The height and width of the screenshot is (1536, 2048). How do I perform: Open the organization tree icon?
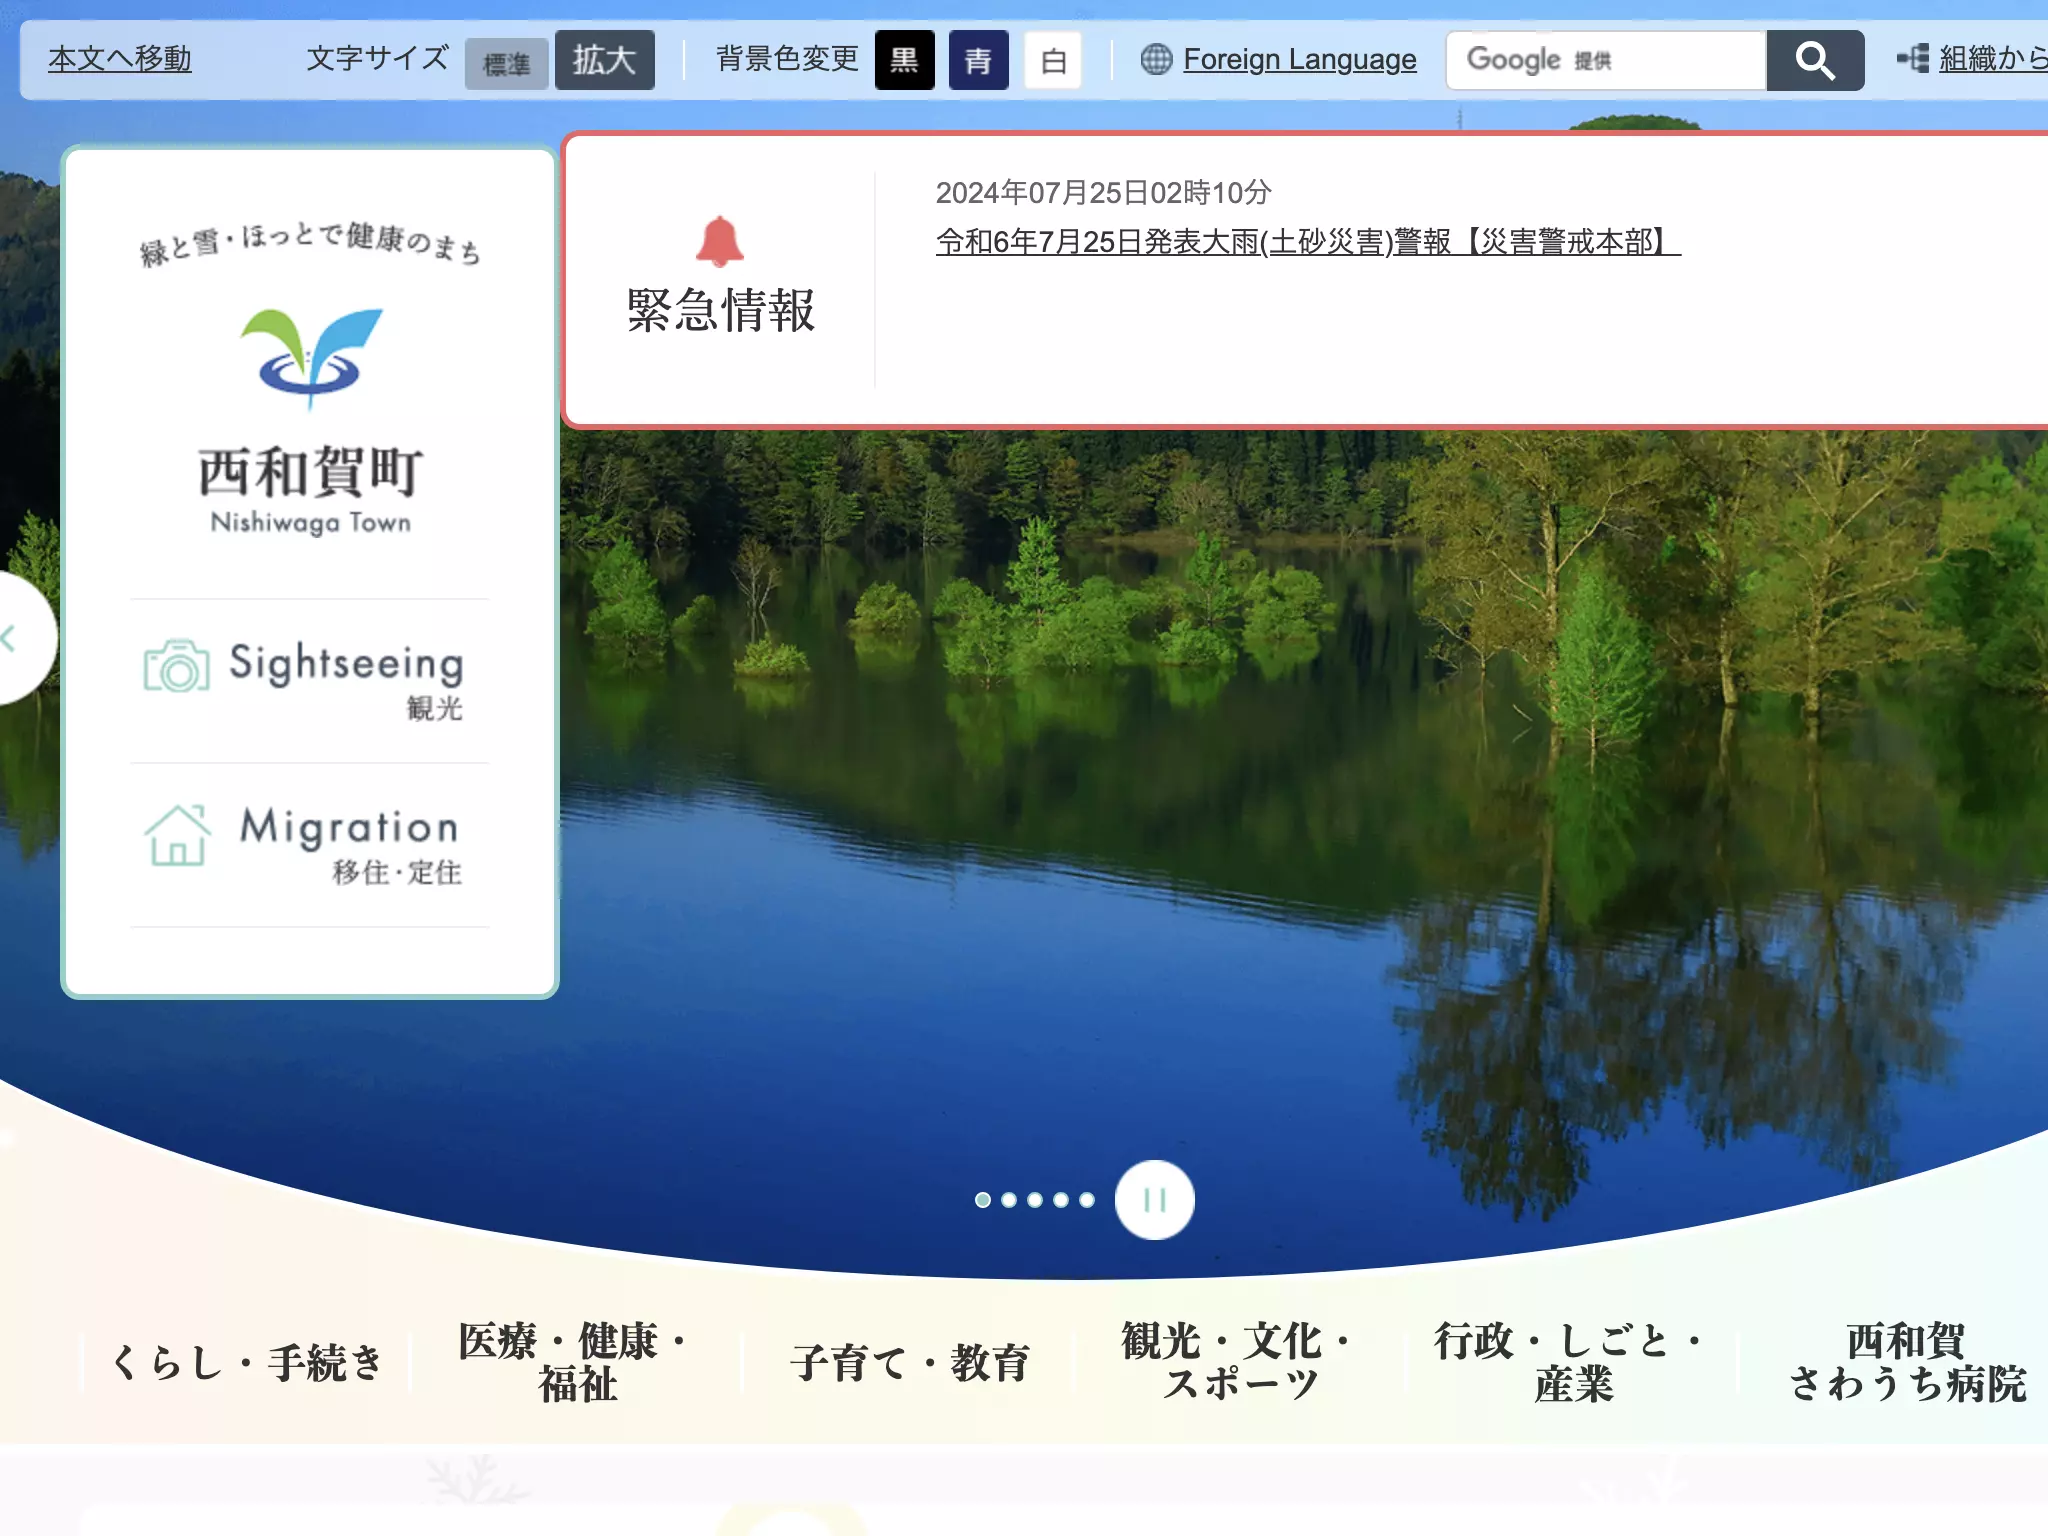click(1913, 59)
